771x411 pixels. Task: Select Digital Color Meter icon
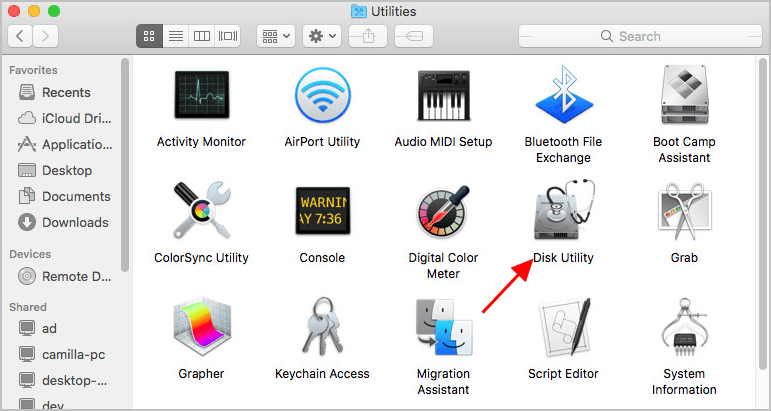click(x=444, y=211)
